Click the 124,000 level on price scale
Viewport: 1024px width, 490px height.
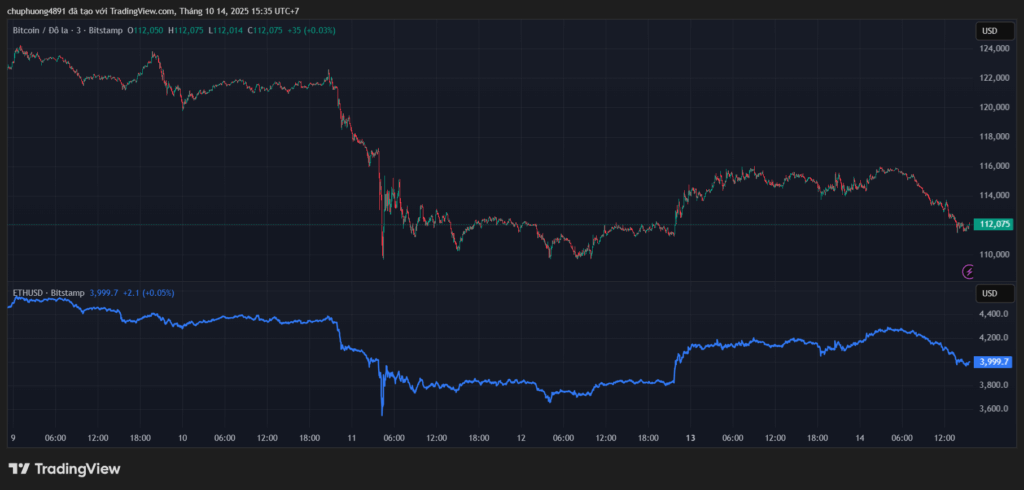(x=994, y=48)
